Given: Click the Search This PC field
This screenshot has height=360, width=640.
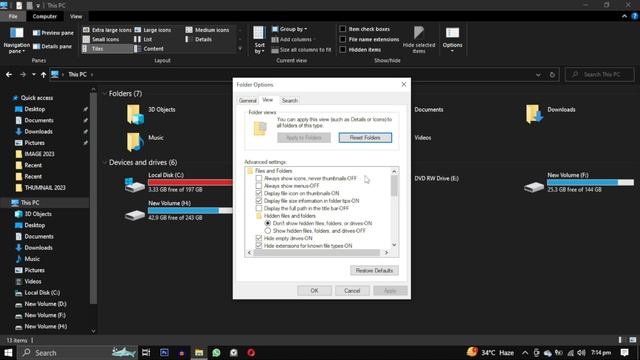Looking at the screenshot, I should pyautogui.click(x=600, y=75).
